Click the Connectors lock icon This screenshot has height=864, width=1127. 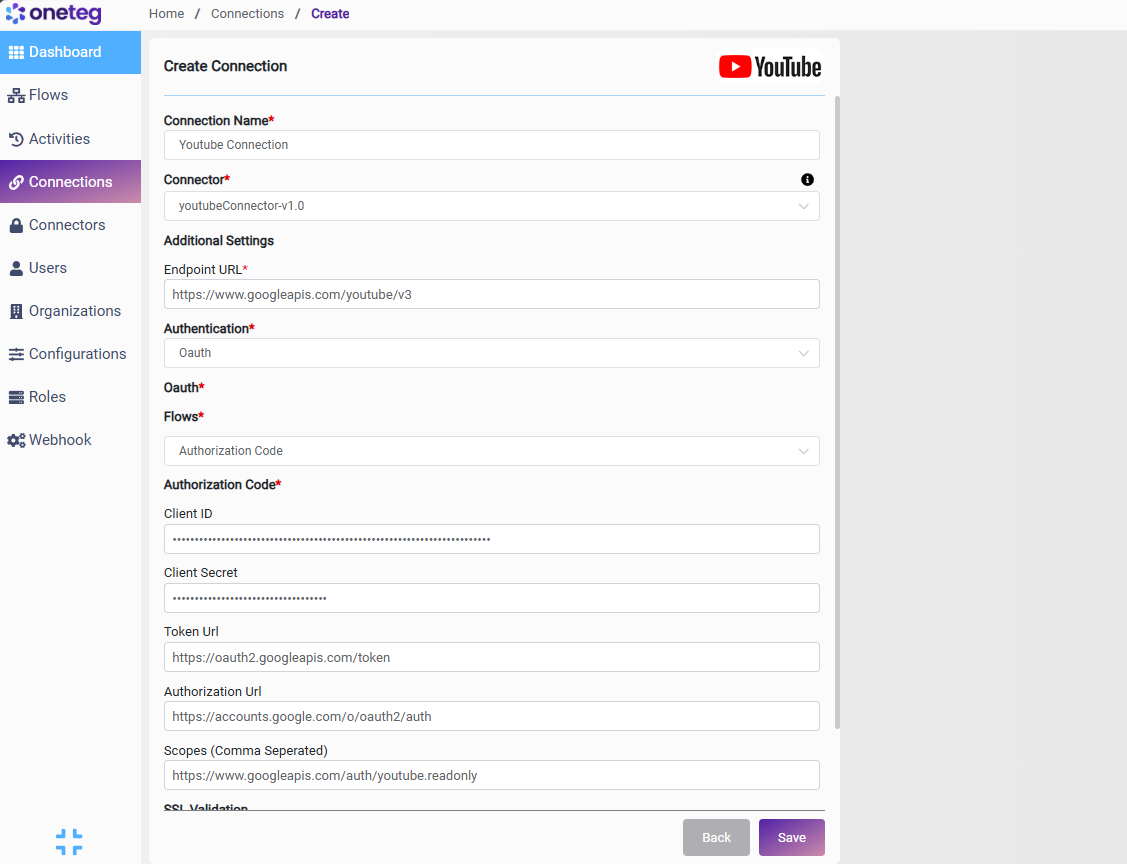click(16, 225)
